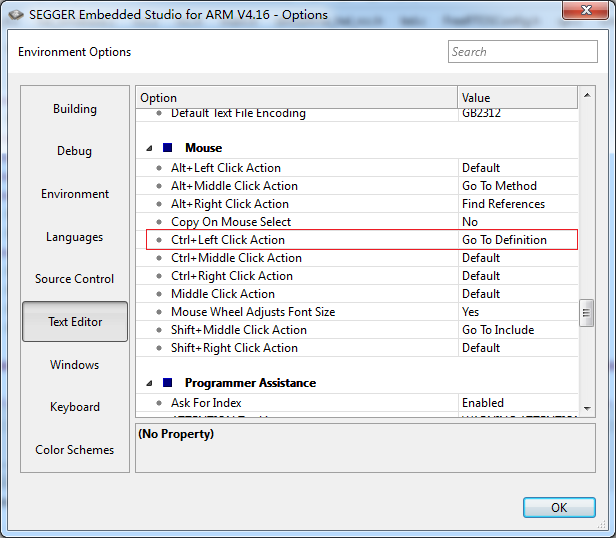This screenshot has height=538, width=616.
Task: Click the Default value of Middle Click Action
Action: pyautogui.click(x=481, y=294)
